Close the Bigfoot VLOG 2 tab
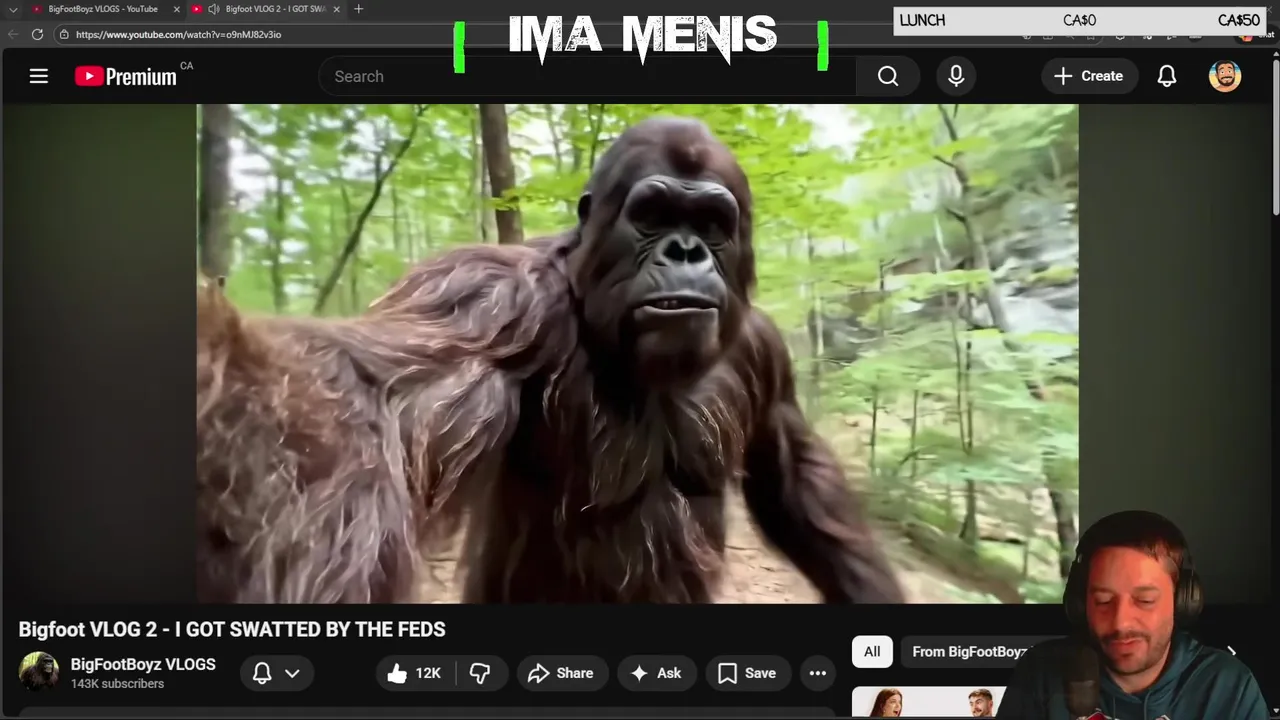 pyautogui.click(x=336, y=9)
